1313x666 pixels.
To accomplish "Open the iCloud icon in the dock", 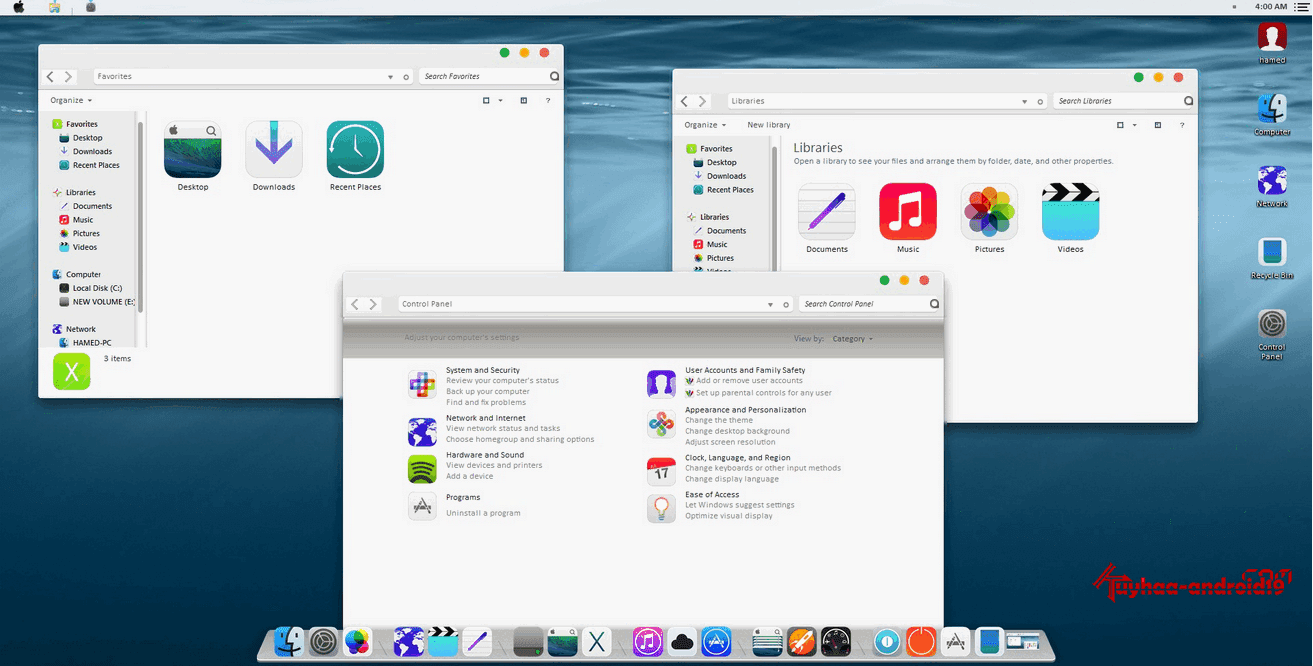I will pos(683,642).
